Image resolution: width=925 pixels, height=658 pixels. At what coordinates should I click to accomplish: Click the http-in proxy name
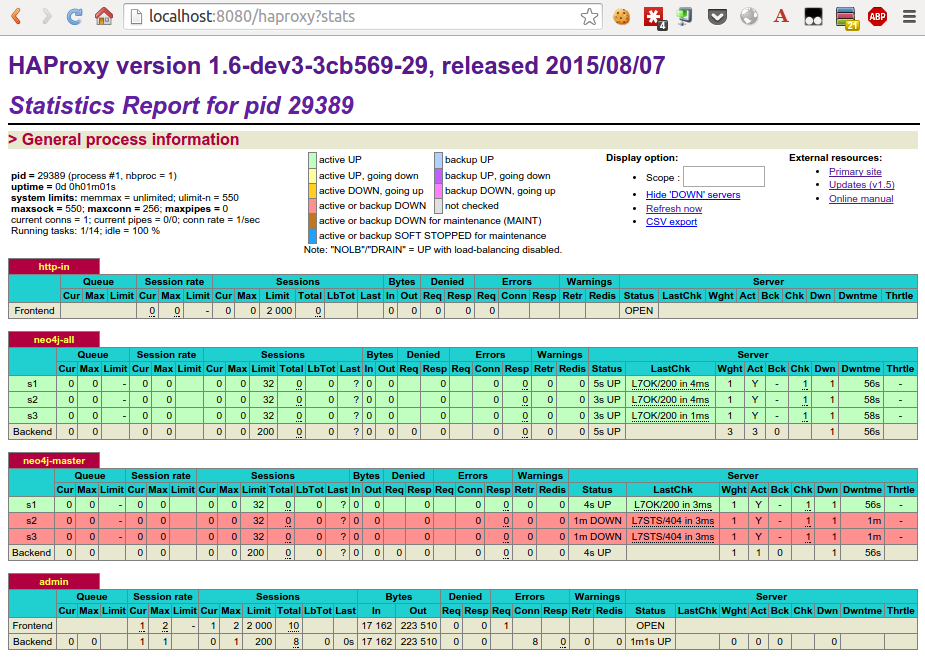point(54,267)
